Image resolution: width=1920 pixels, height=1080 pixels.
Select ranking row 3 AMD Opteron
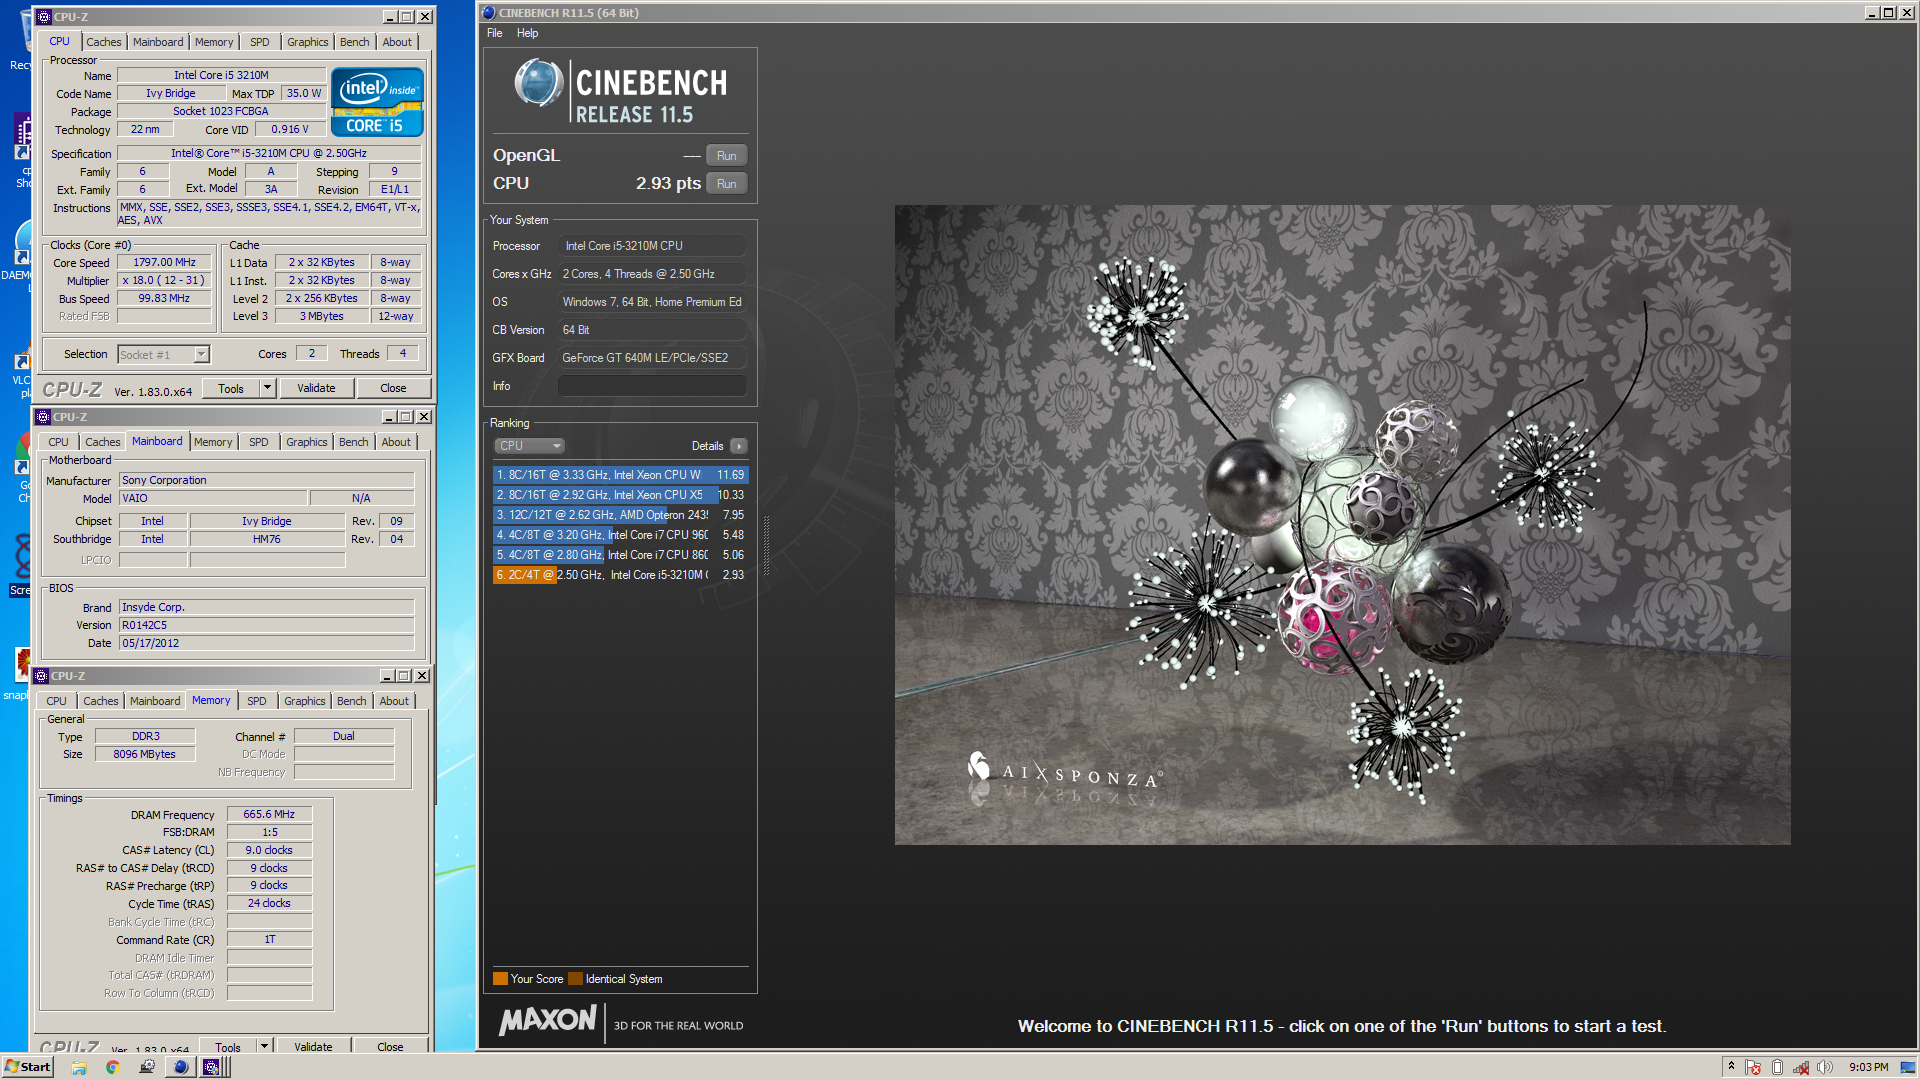point(620,515)
